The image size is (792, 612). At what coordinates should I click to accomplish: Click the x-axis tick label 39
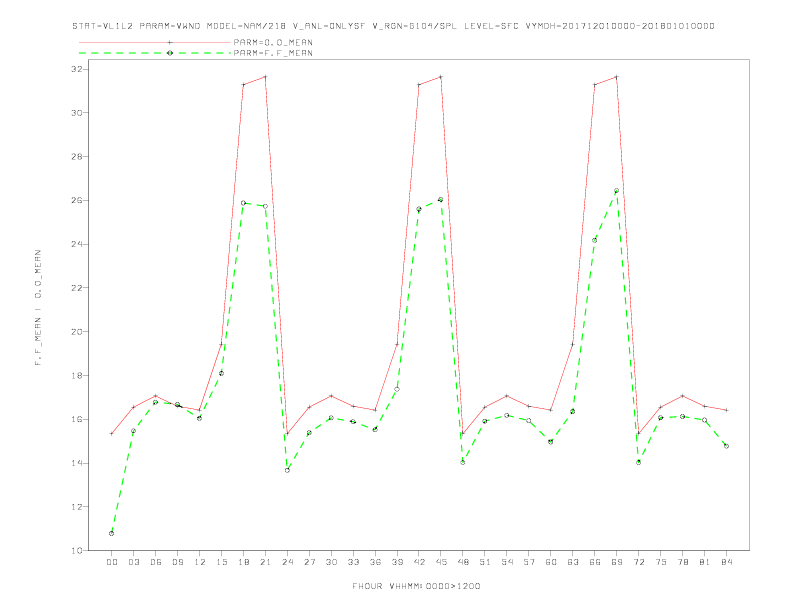[x=397, y=562]
